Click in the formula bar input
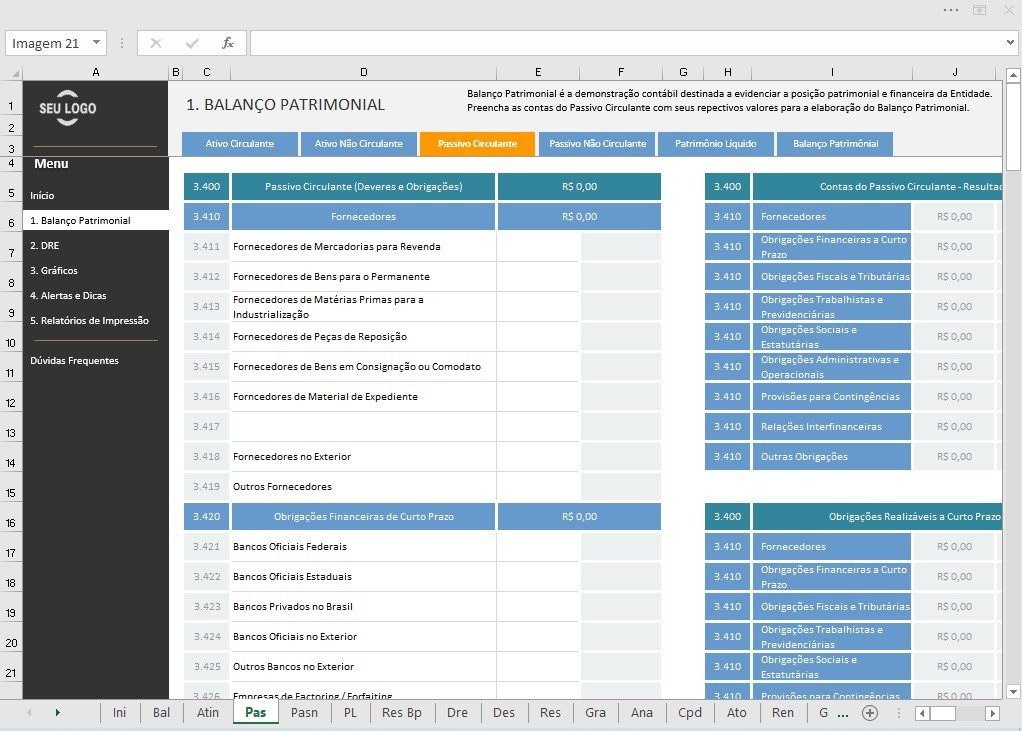Screen dimensions: 1022x731 click(626, 43)
